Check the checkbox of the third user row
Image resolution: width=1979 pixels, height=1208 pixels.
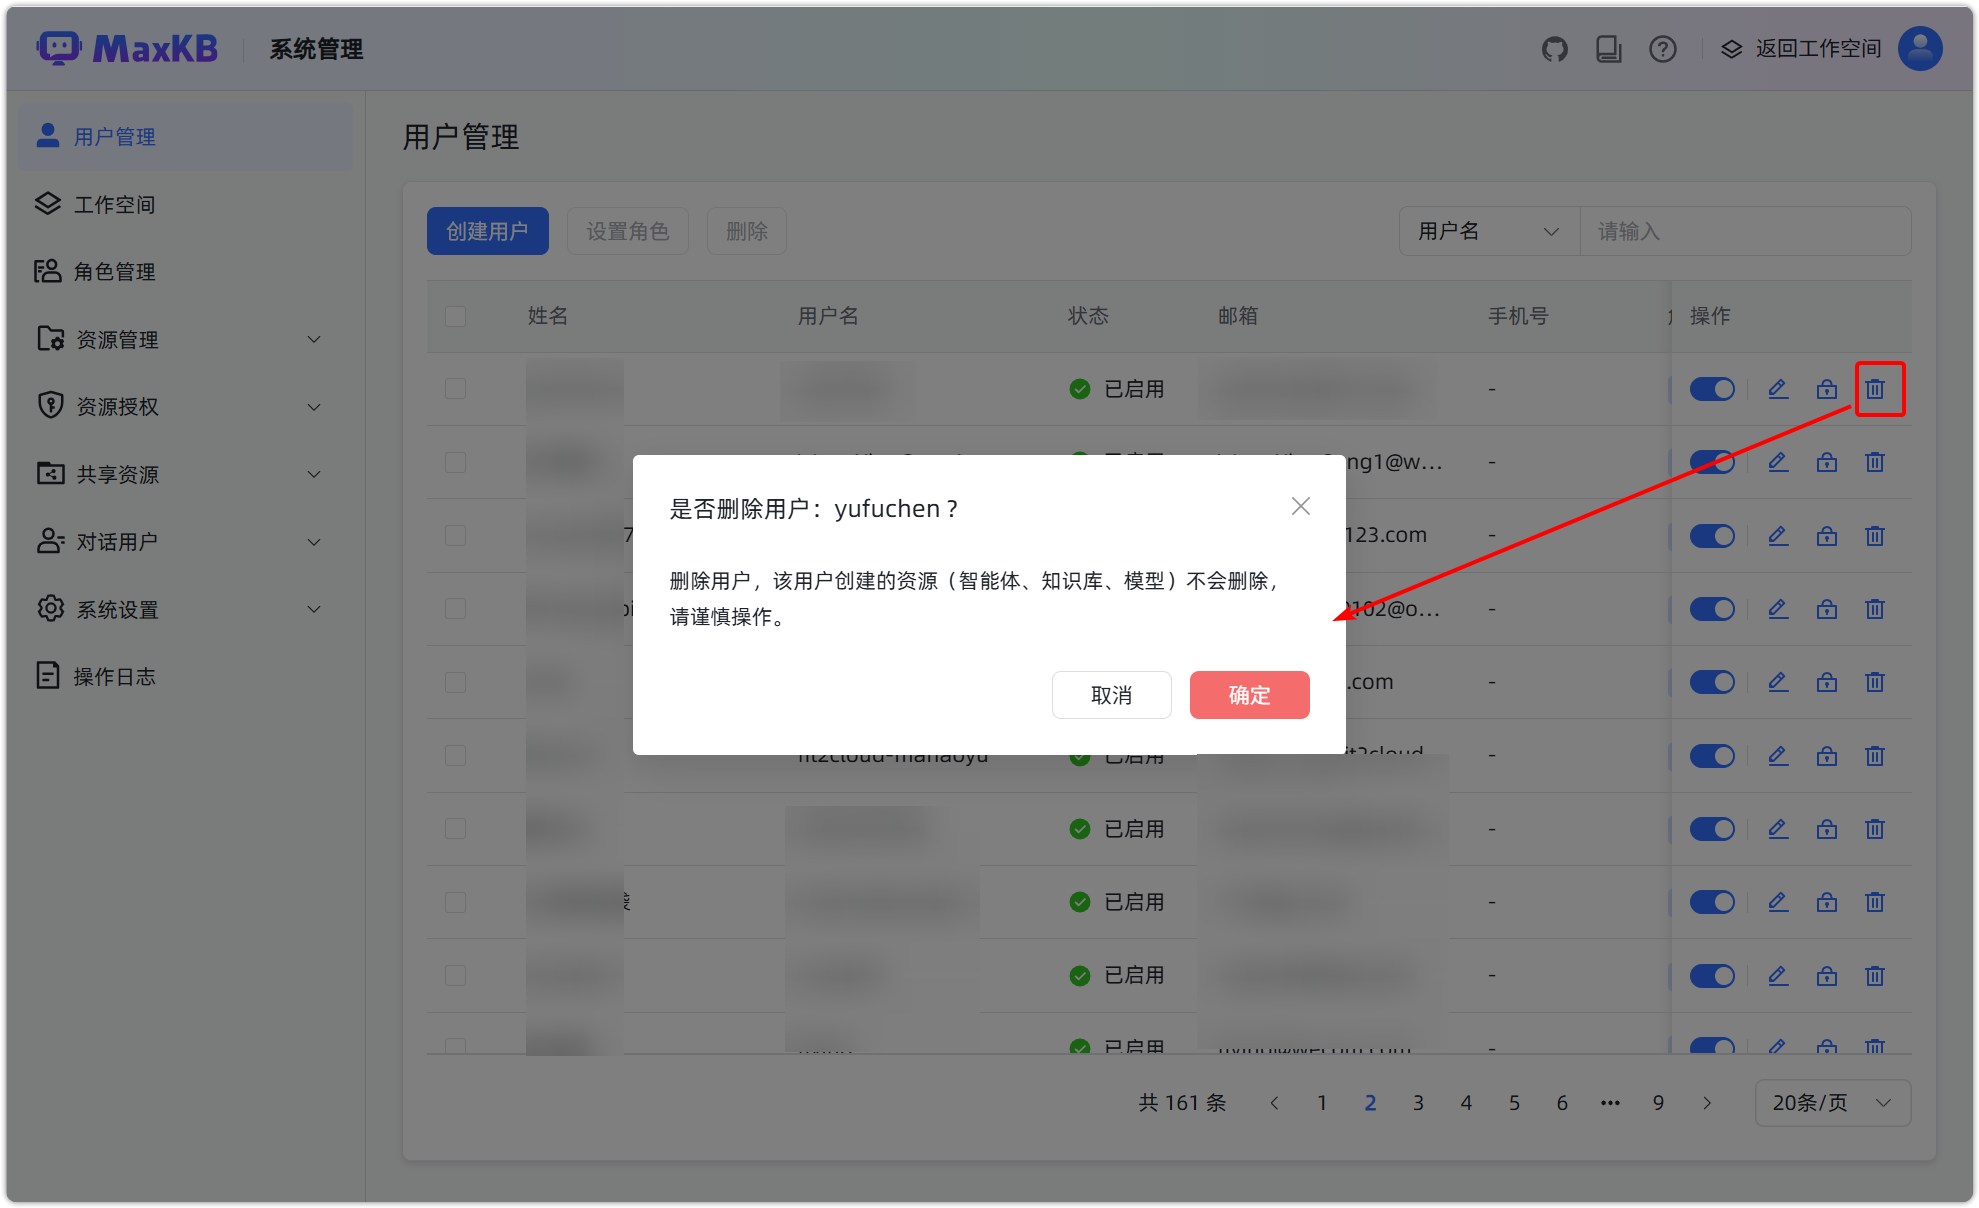click(x=455, y=535)
